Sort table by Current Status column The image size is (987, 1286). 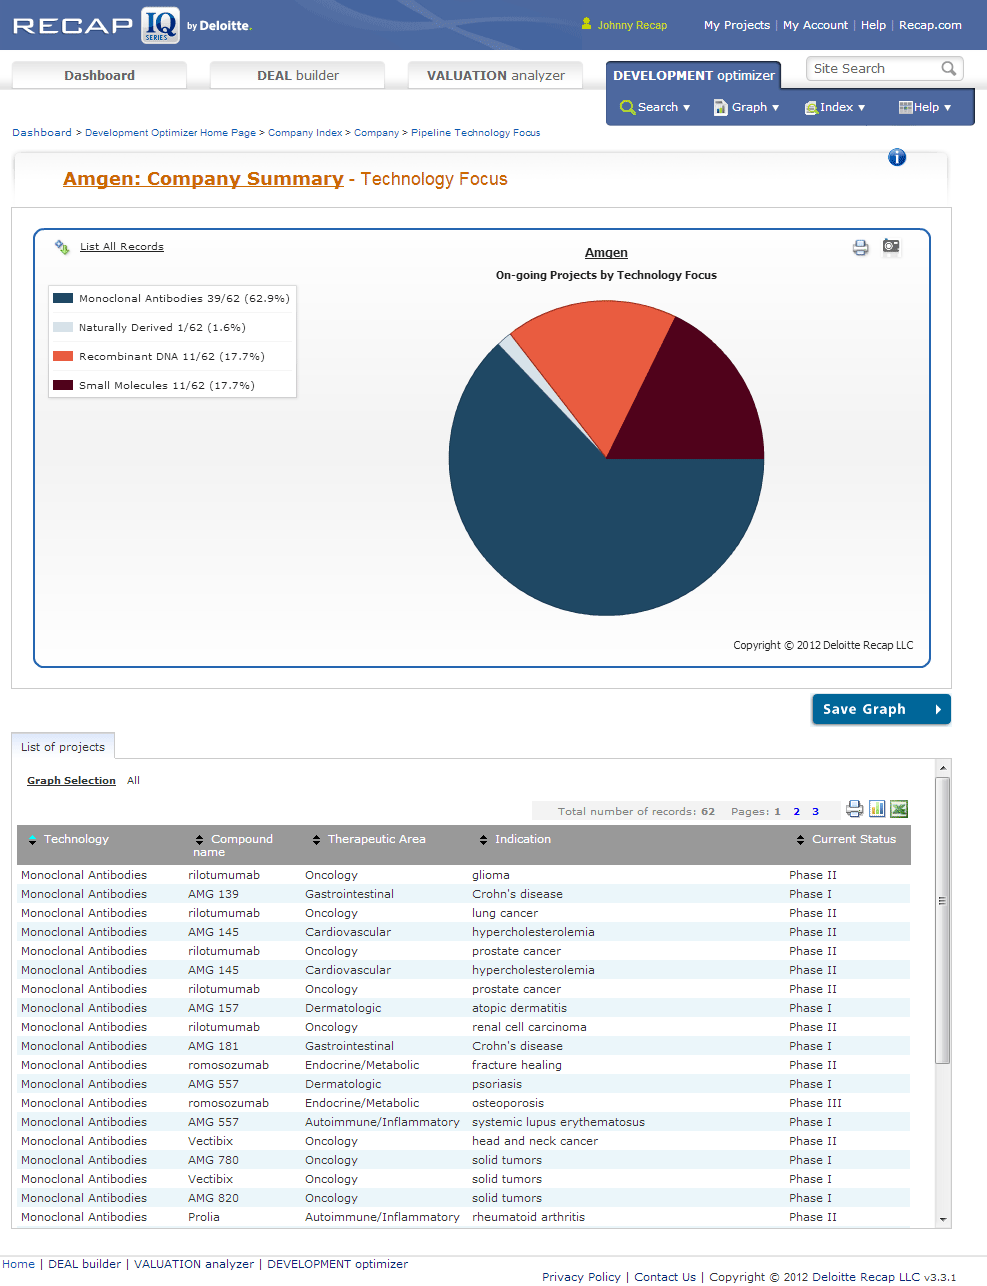(853, 839)
